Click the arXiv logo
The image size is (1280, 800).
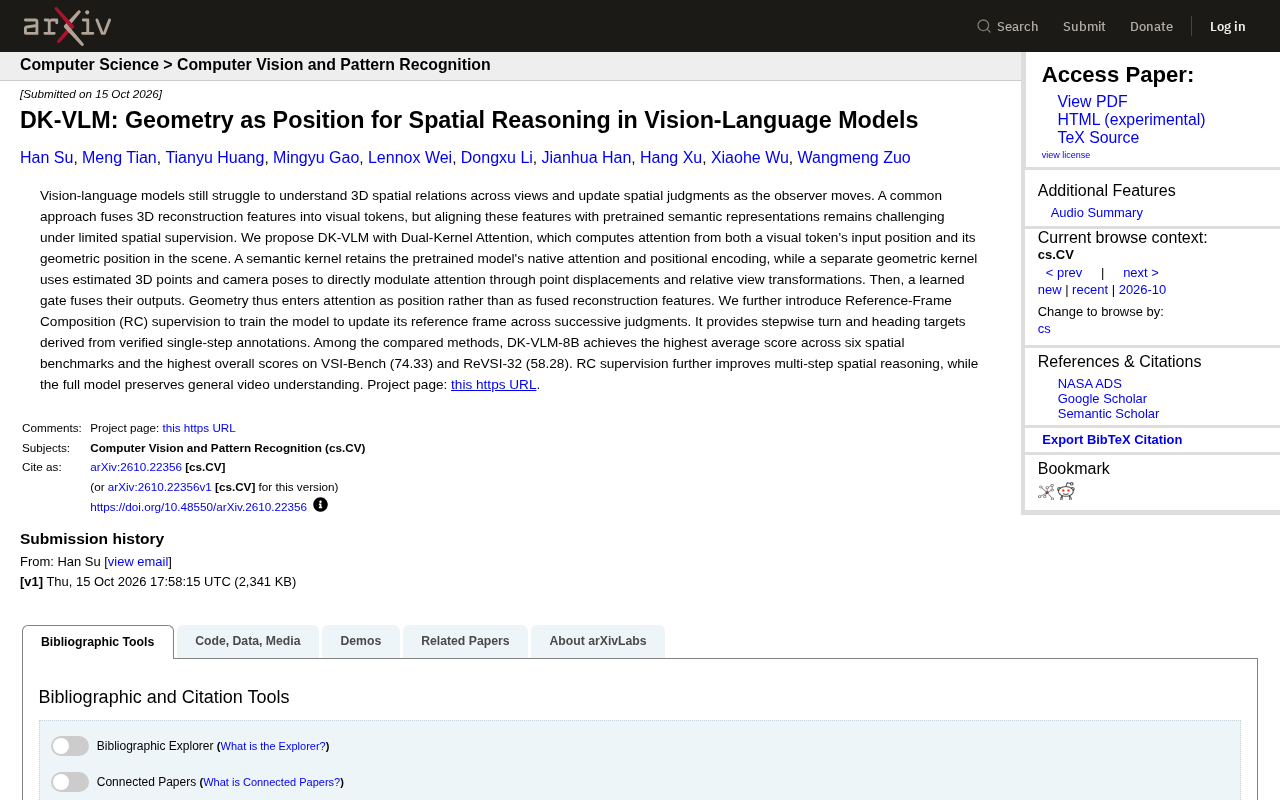tap(67, 26)
